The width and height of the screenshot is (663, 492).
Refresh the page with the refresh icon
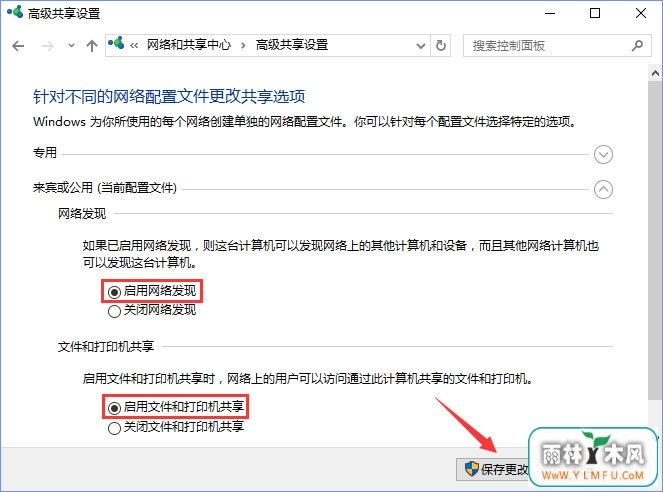(441, 46)
